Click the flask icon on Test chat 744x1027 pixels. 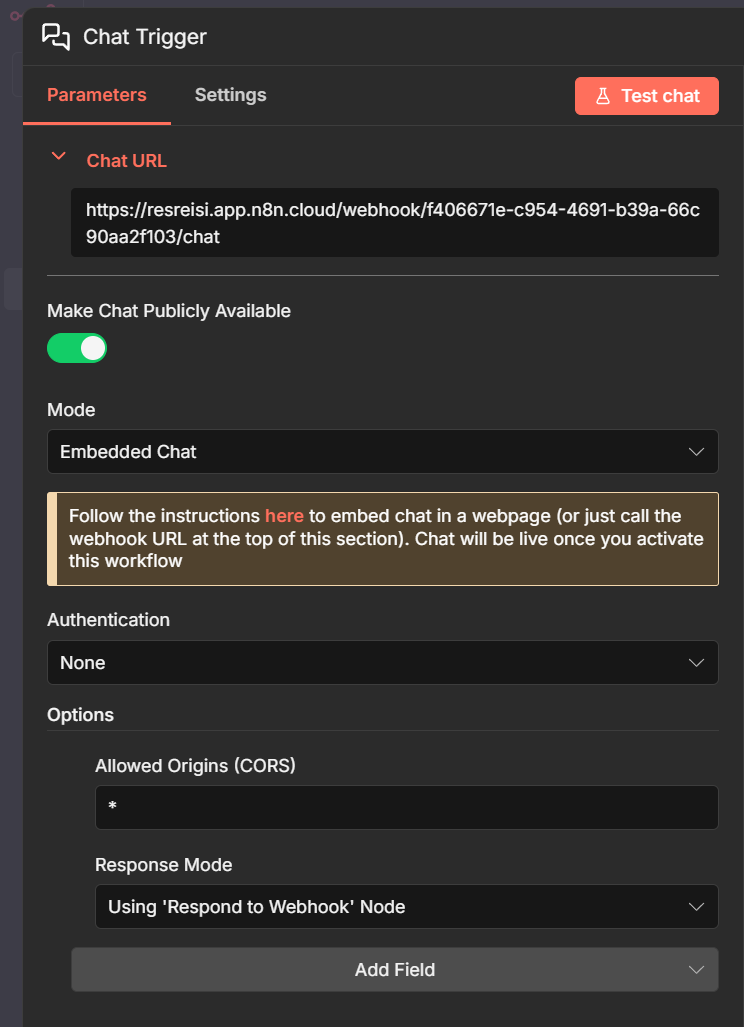[x=603, y=96]
